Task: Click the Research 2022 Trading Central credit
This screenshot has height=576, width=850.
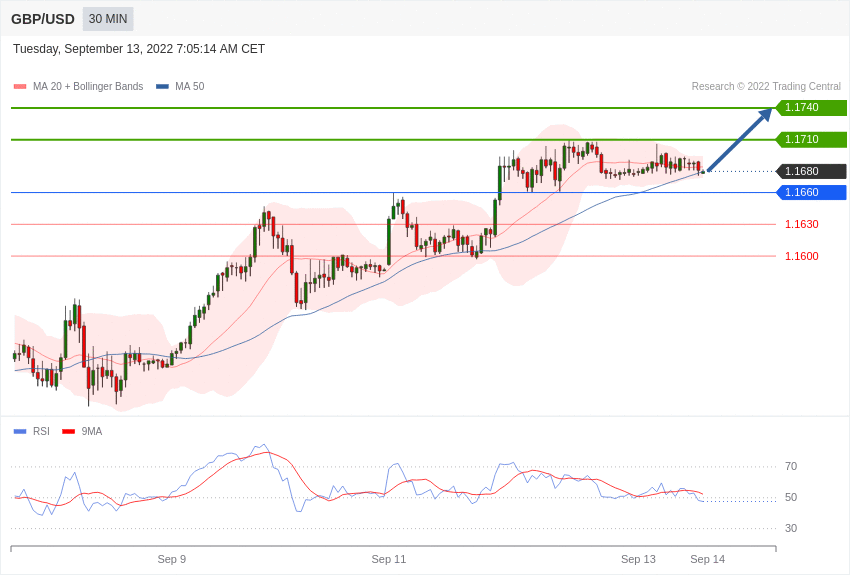Action: point(766,86)
